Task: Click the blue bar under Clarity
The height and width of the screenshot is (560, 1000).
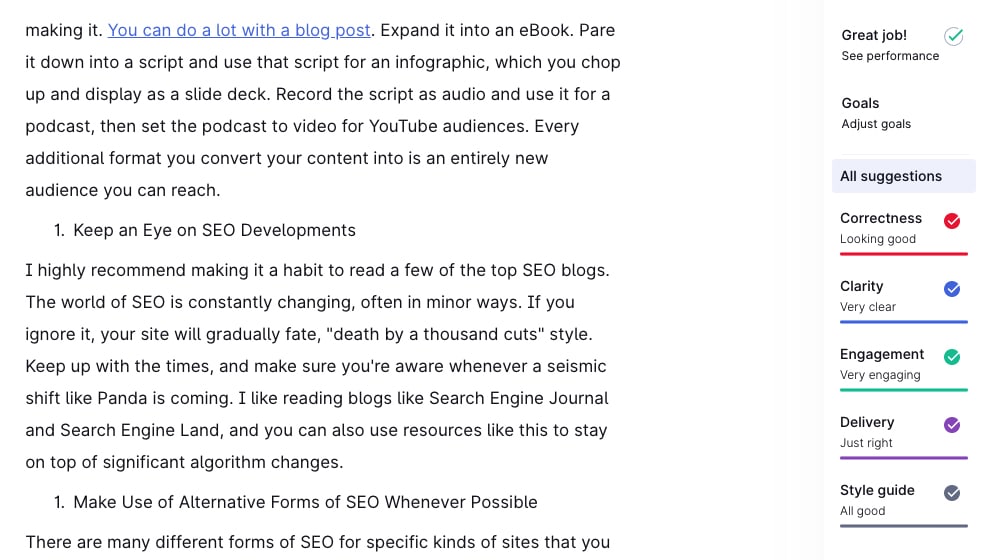Action: pos(904,322)
